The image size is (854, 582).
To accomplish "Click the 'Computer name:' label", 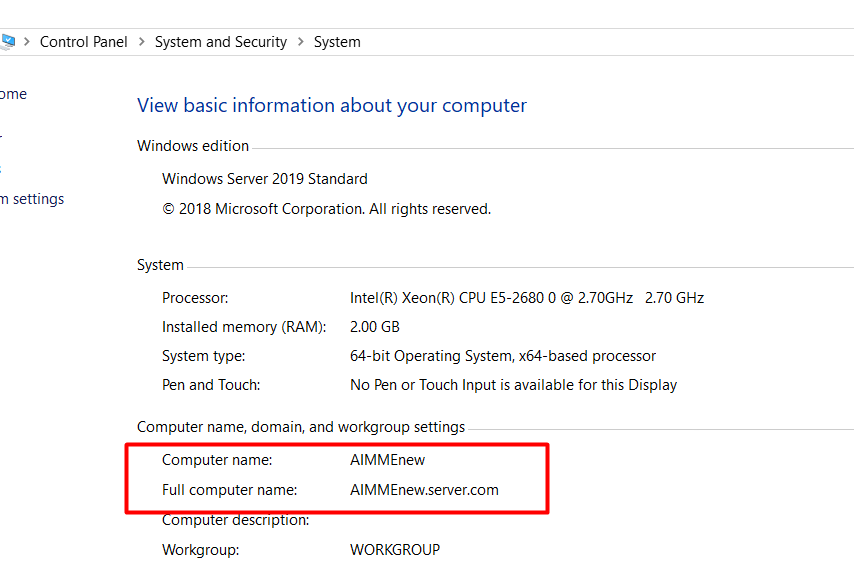I will pyautogui.click(x=217, y=460).
